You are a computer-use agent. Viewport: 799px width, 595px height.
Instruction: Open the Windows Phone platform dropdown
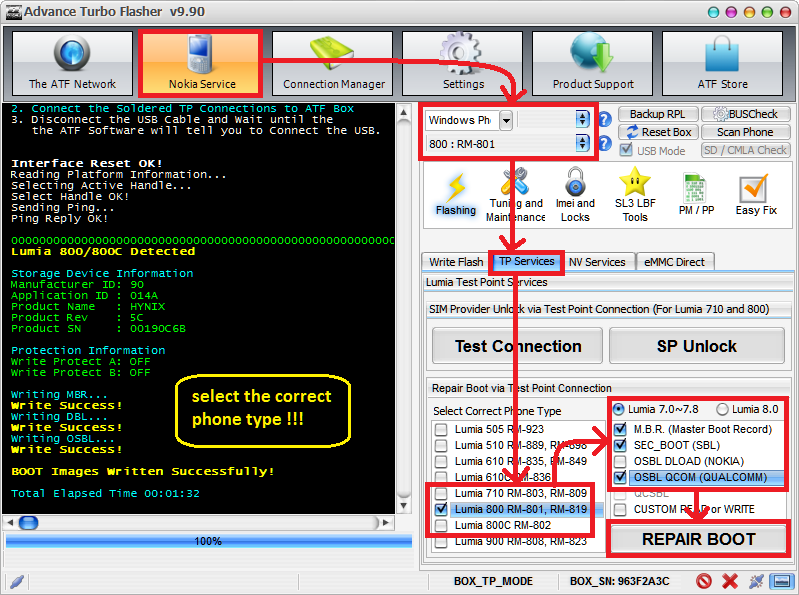[x=506, y=120]
